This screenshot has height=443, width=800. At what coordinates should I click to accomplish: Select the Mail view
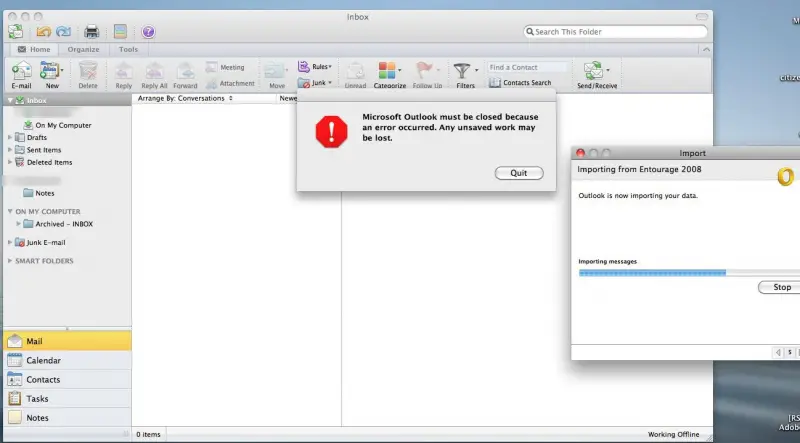tap(67, 341)
